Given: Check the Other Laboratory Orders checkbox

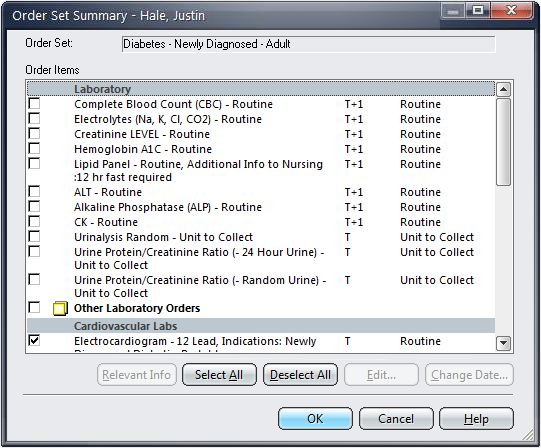Looking at the screenshot, I should click(x=34, y=307).
